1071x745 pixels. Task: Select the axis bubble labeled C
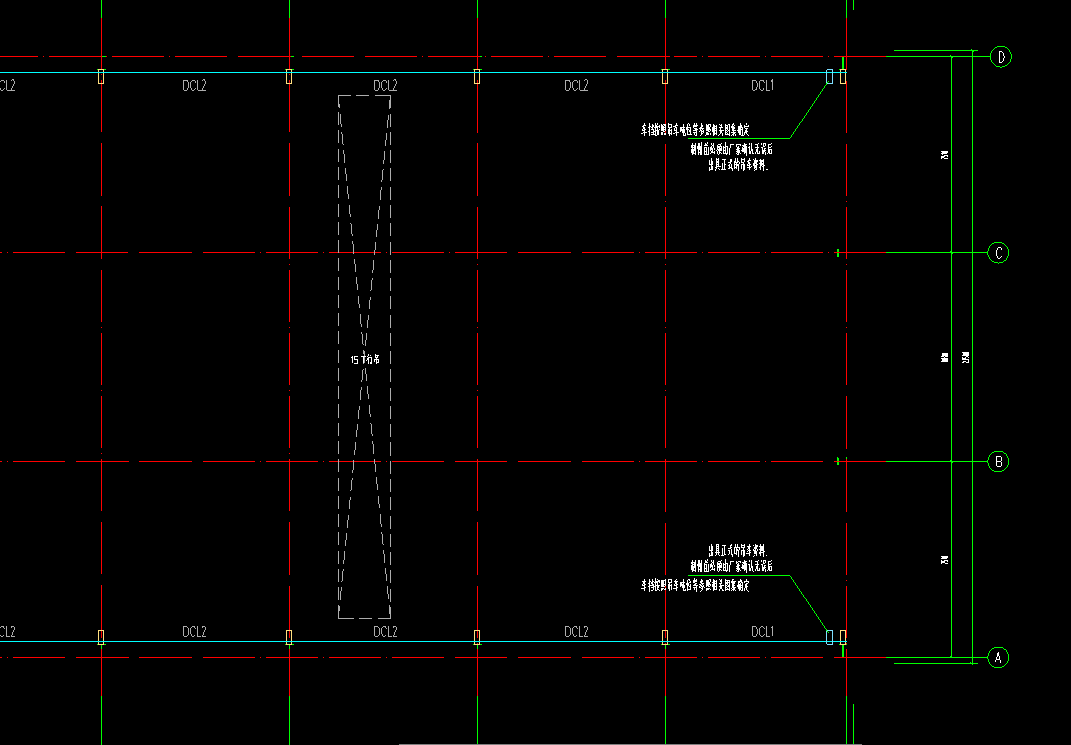[x=999, y=253]
